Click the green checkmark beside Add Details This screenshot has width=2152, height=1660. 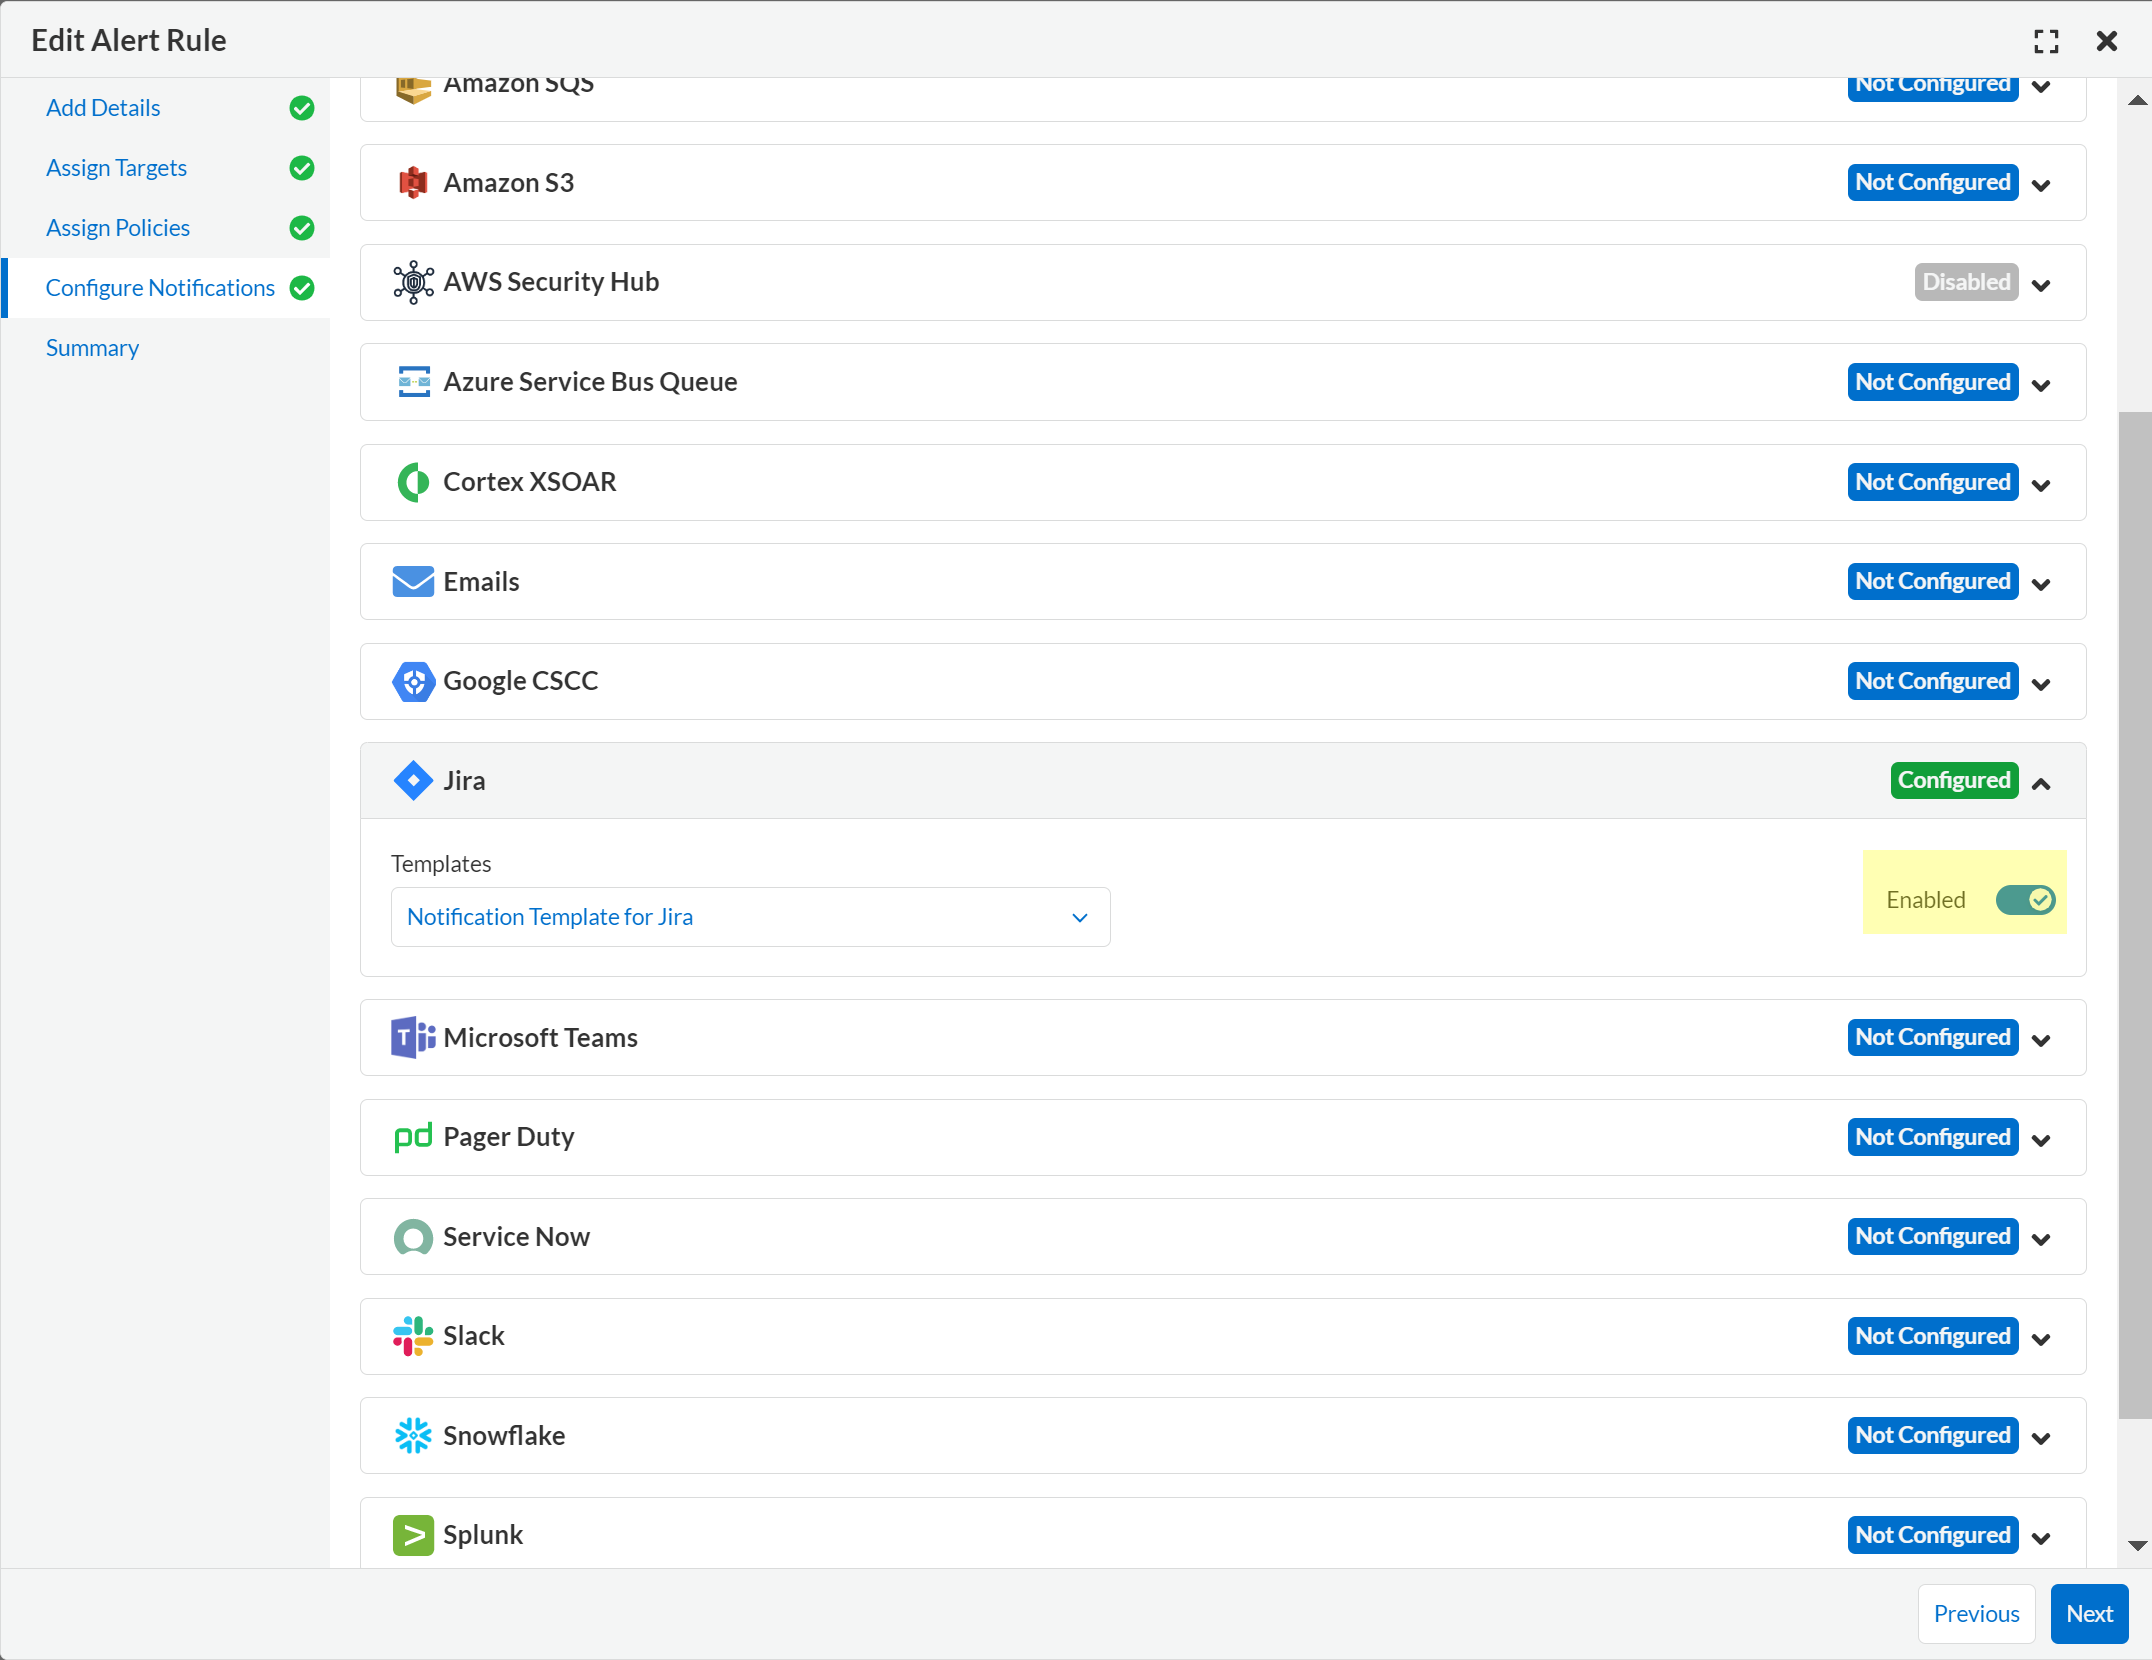click(302, 108)
